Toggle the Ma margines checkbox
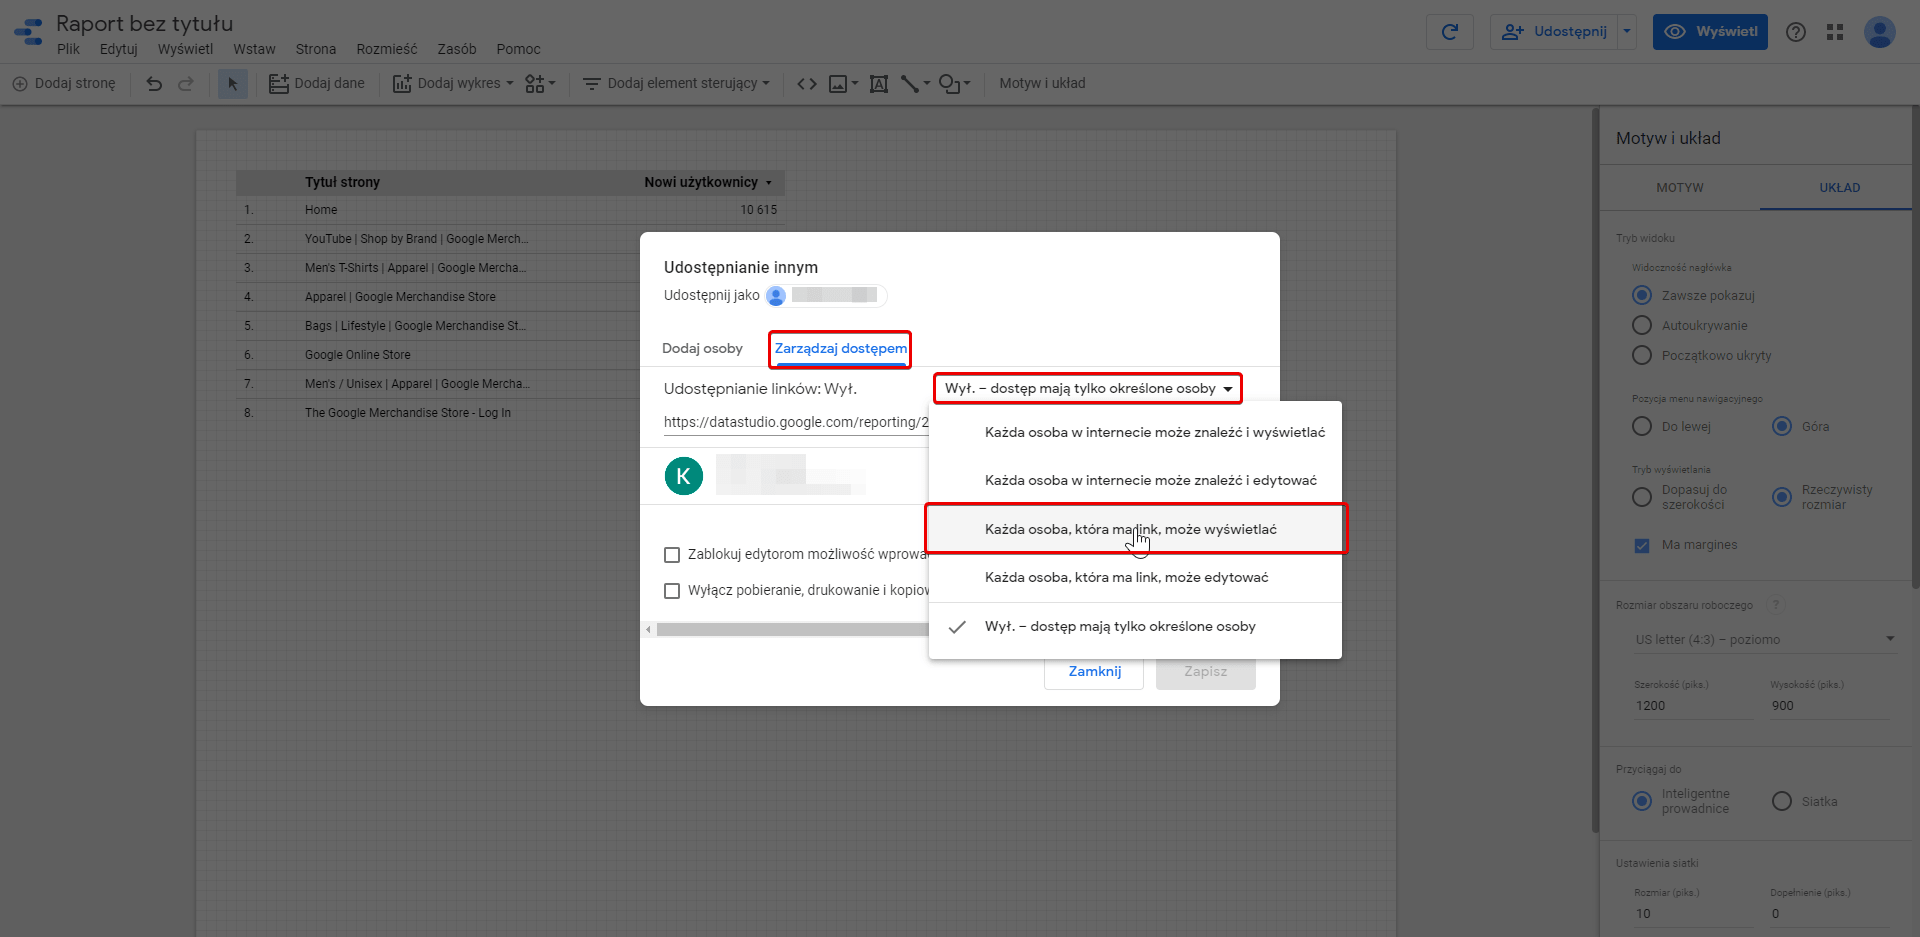1920x937 pixels. (x=1642, y=545)
